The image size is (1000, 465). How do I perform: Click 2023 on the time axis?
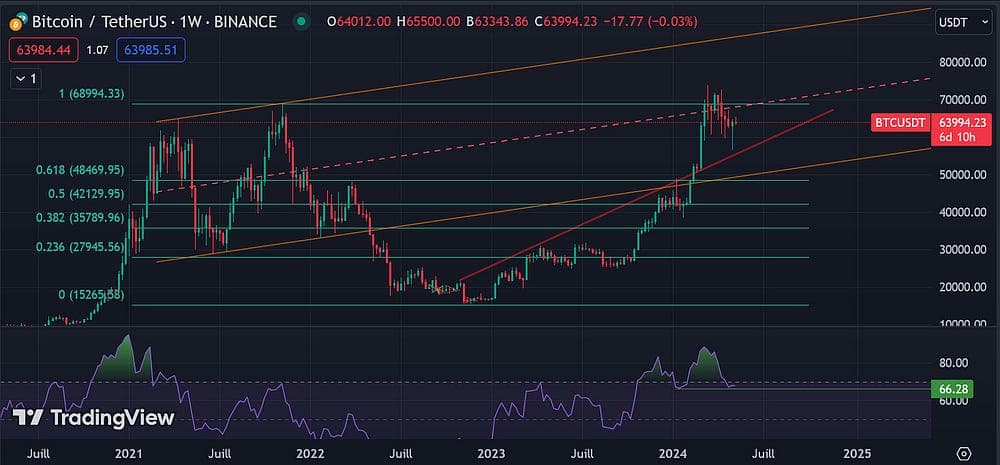(492, 454)
